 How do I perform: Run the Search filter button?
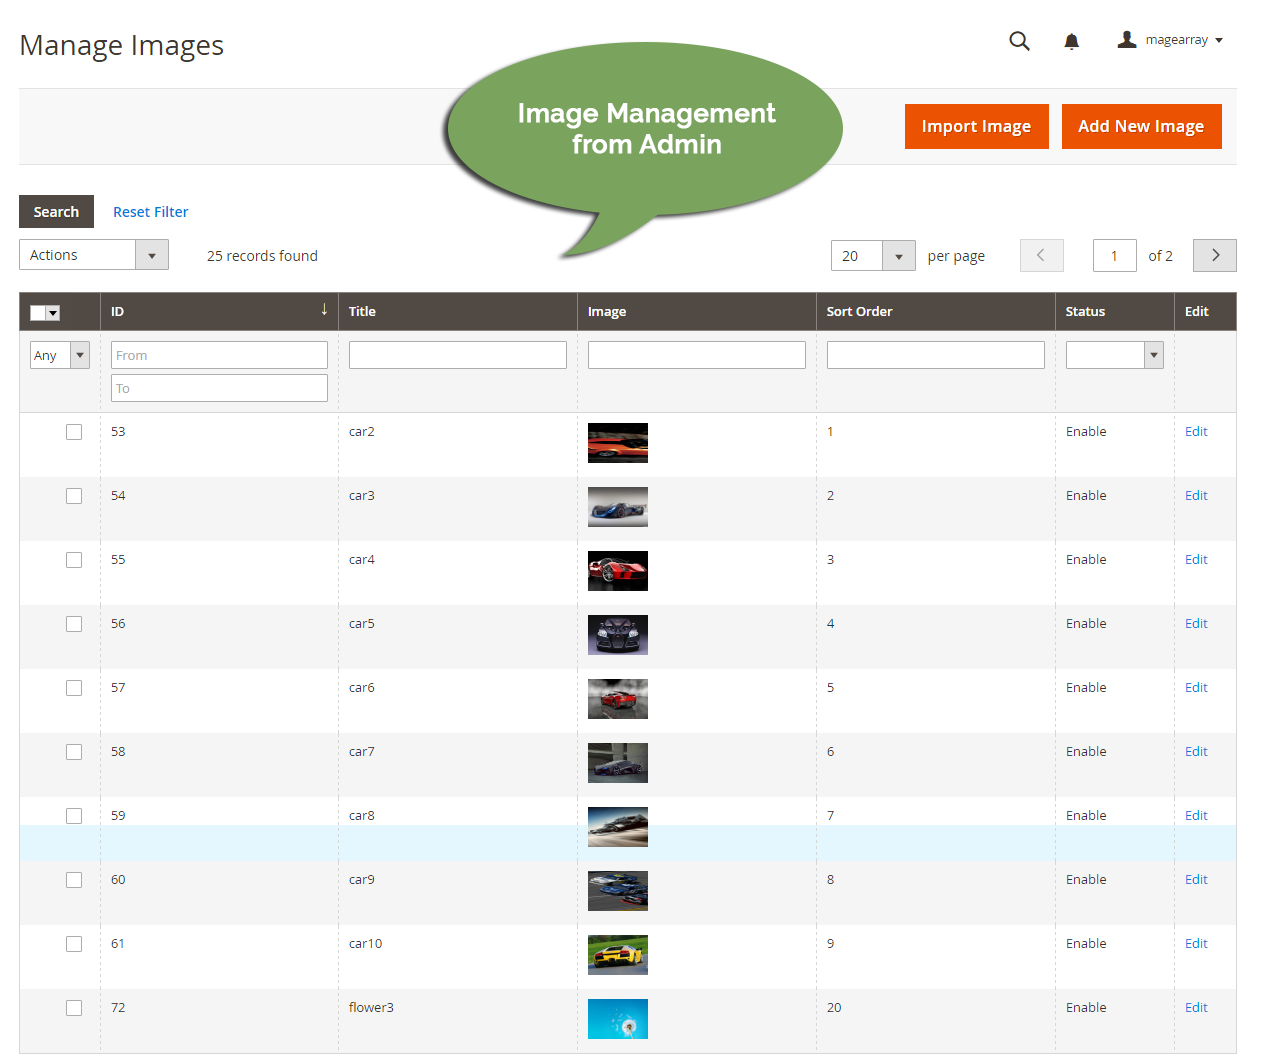coord(56,211)
